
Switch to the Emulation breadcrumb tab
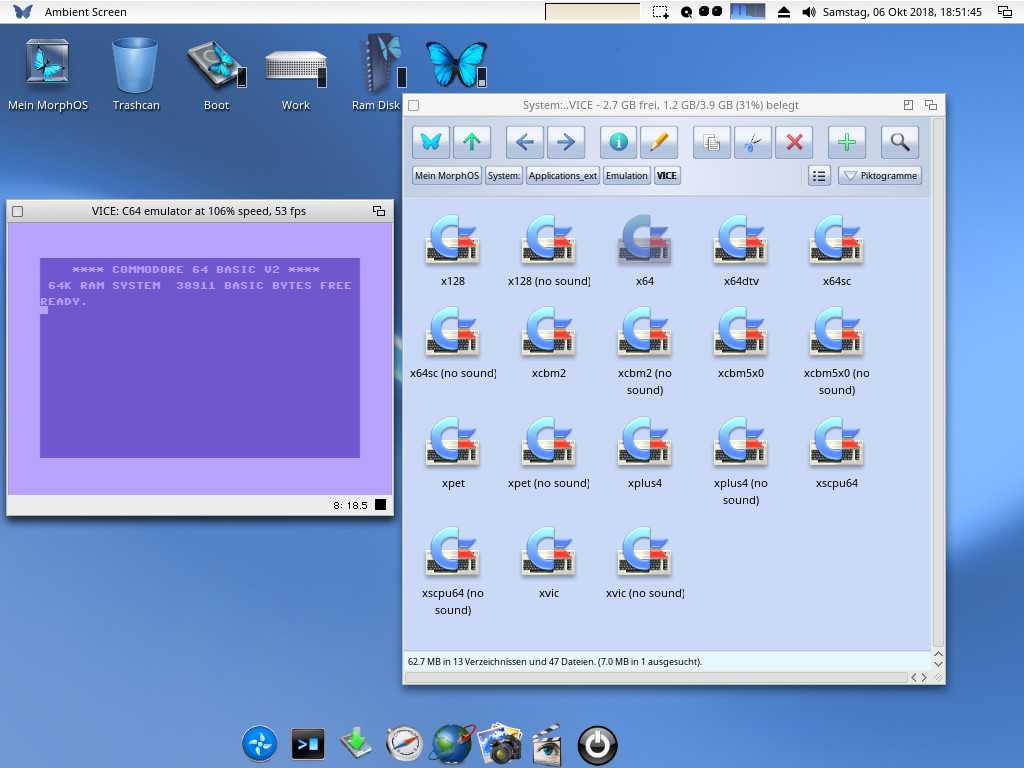click(x=626, y=175)
